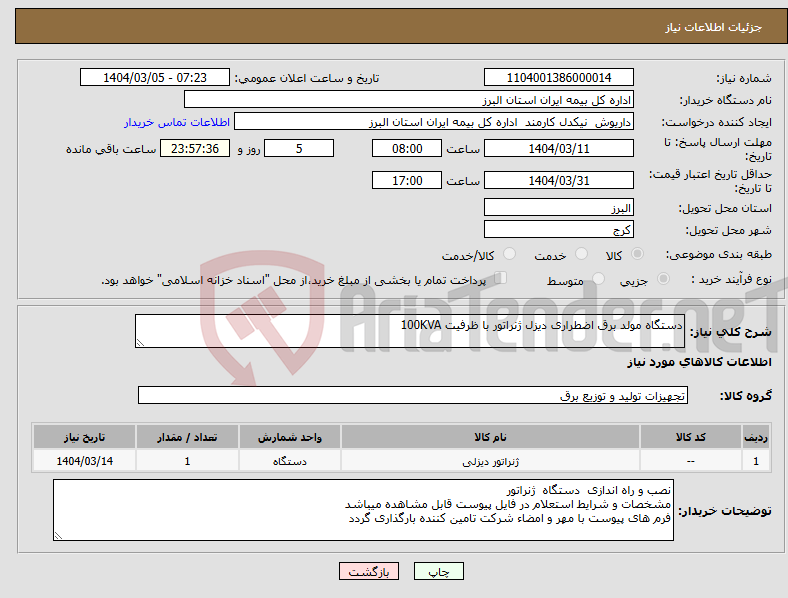Click the واحد شمارش column header
Screen dimensions: 788x598
click(290, 437)
